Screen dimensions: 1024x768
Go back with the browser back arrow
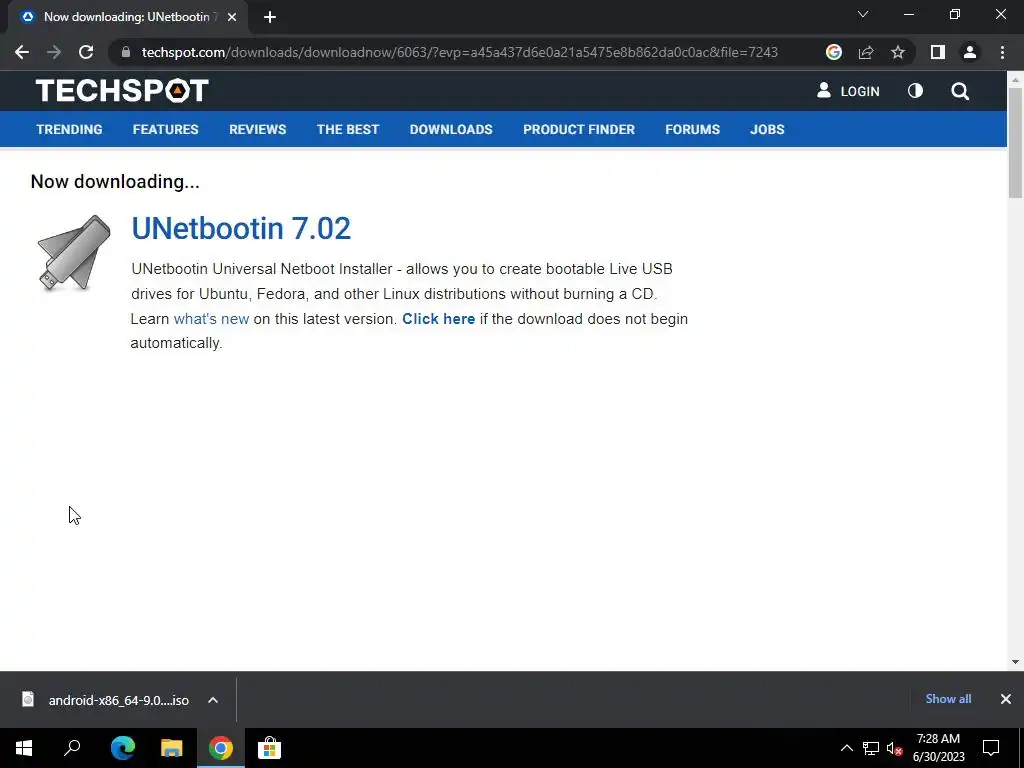[x=22, y=52]
